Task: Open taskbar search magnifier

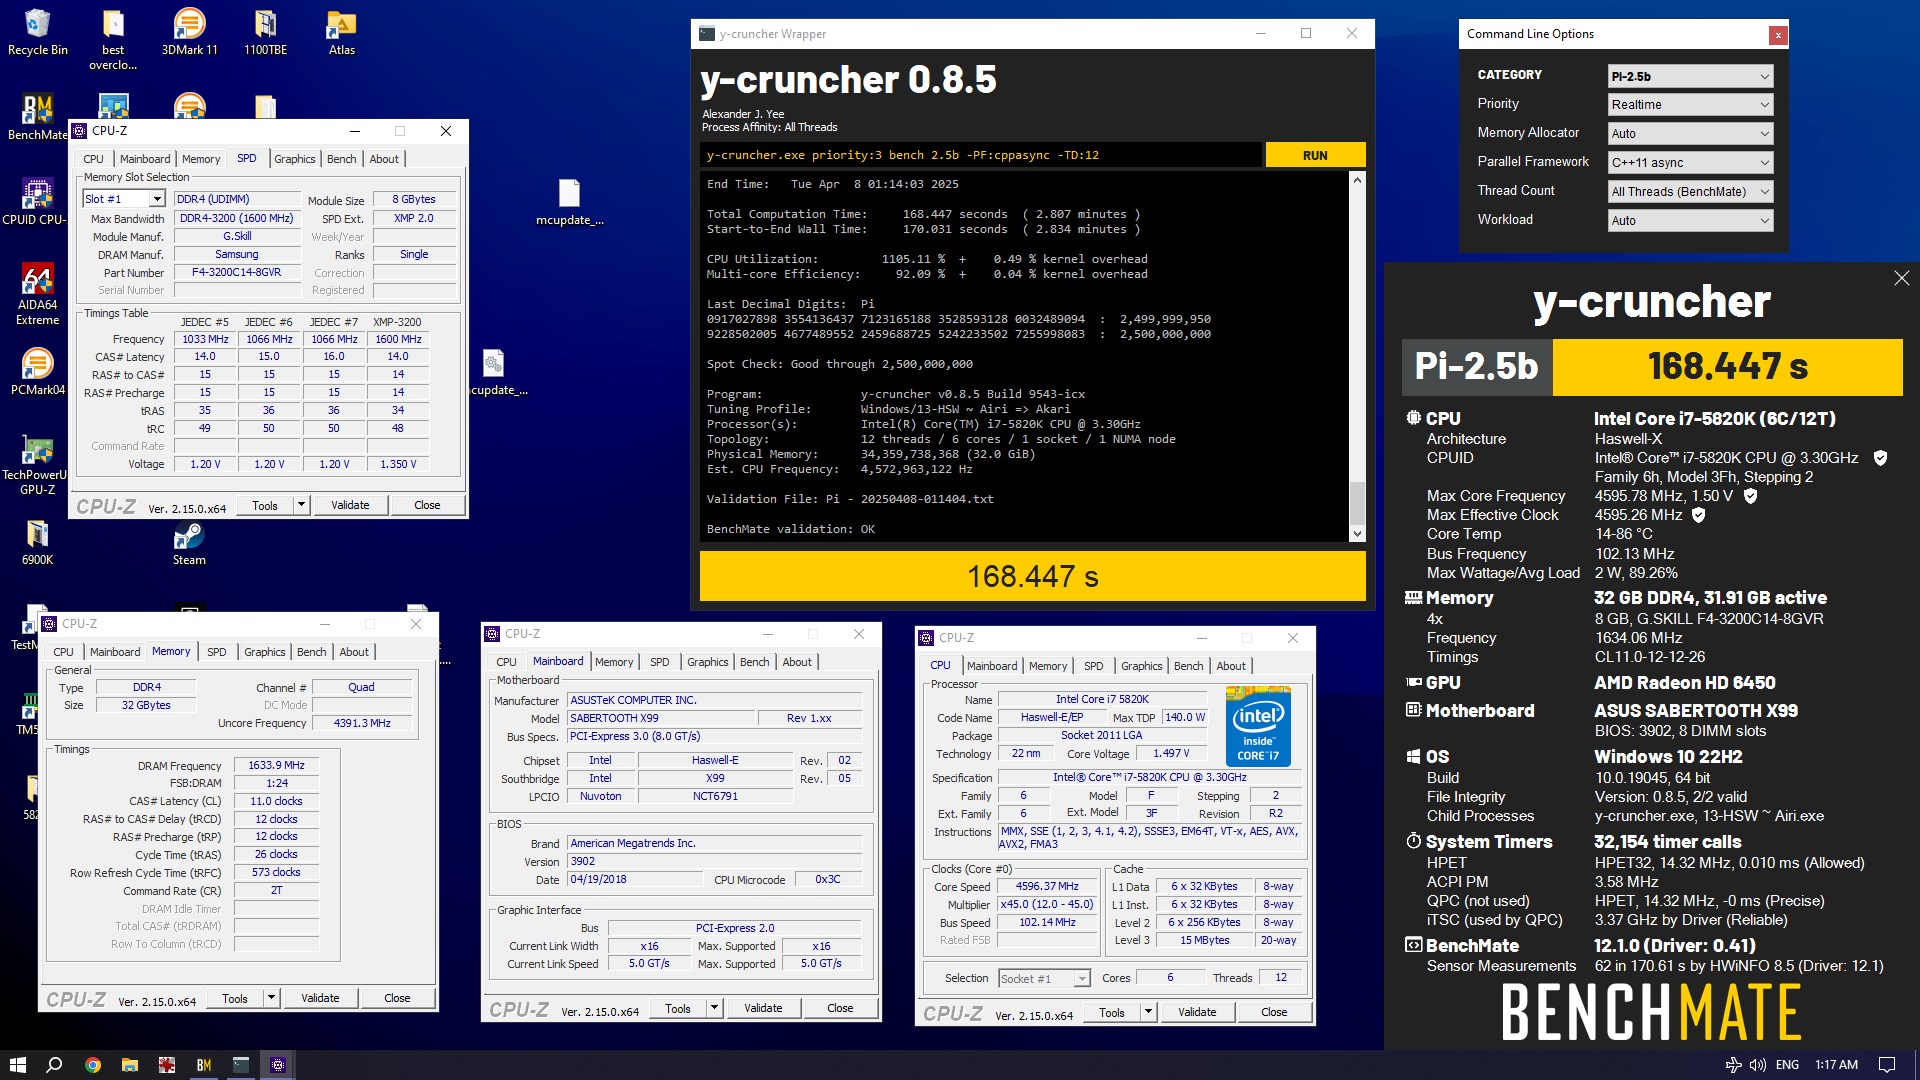Action: coord(55,1065)
